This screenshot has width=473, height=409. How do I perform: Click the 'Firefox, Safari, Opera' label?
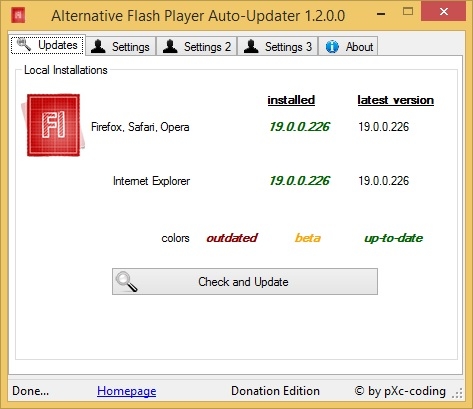click(x=140, y=127)
